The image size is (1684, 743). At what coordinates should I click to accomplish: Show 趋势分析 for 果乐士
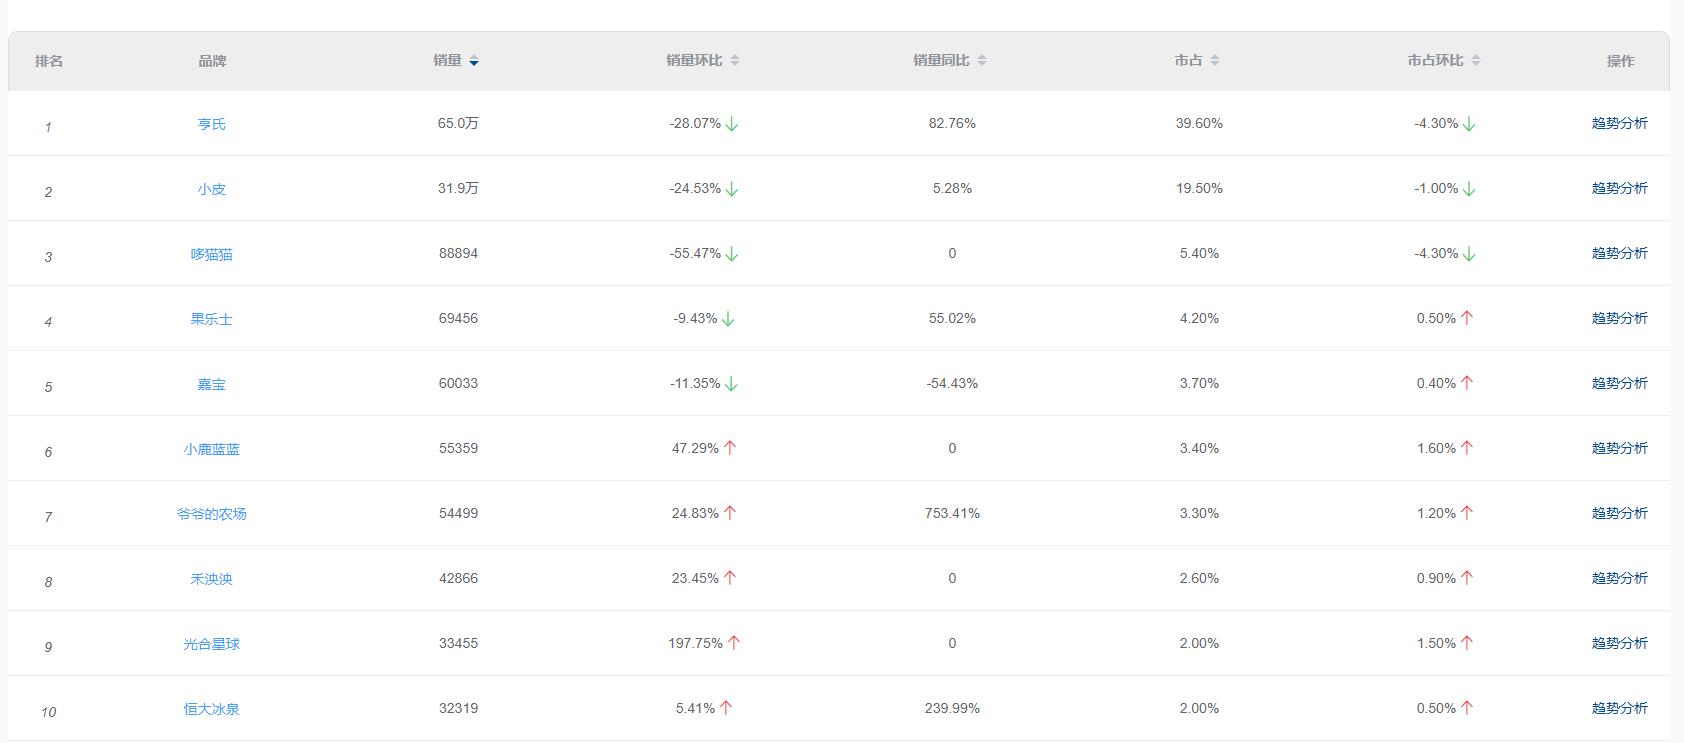tap(1620, 318)
